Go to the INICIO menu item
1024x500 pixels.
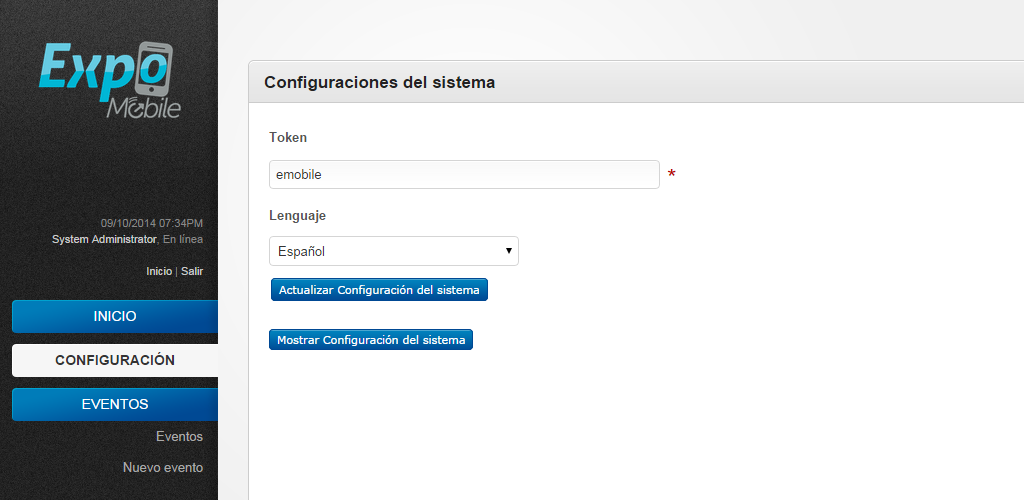coord(114,316)
